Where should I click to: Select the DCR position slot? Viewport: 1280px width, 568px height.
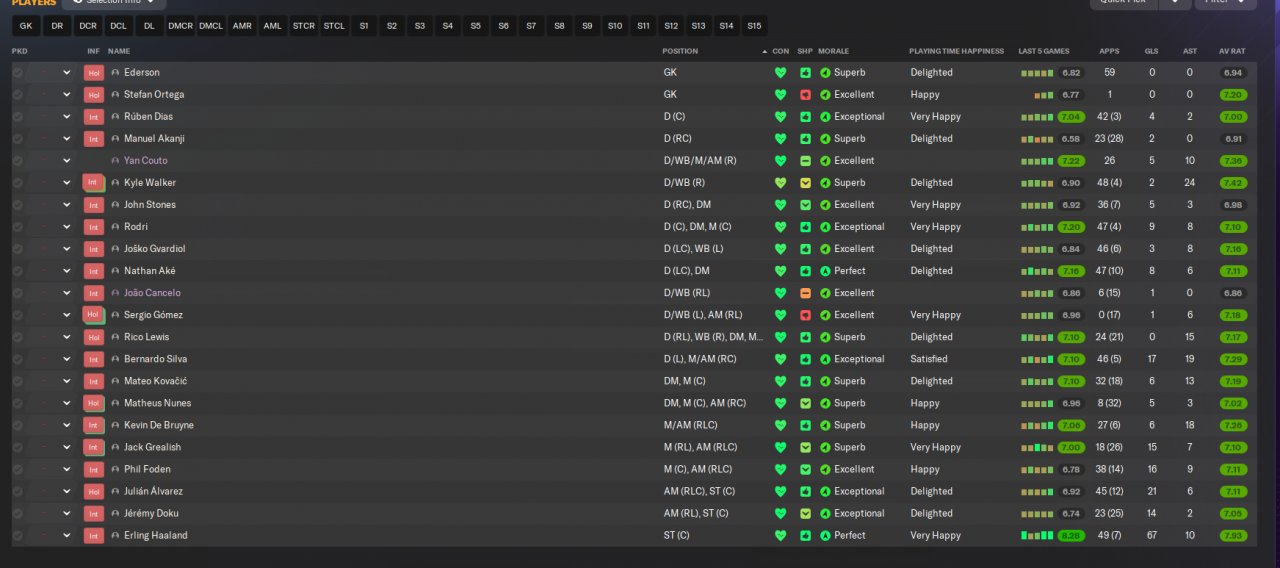[88, 26]
